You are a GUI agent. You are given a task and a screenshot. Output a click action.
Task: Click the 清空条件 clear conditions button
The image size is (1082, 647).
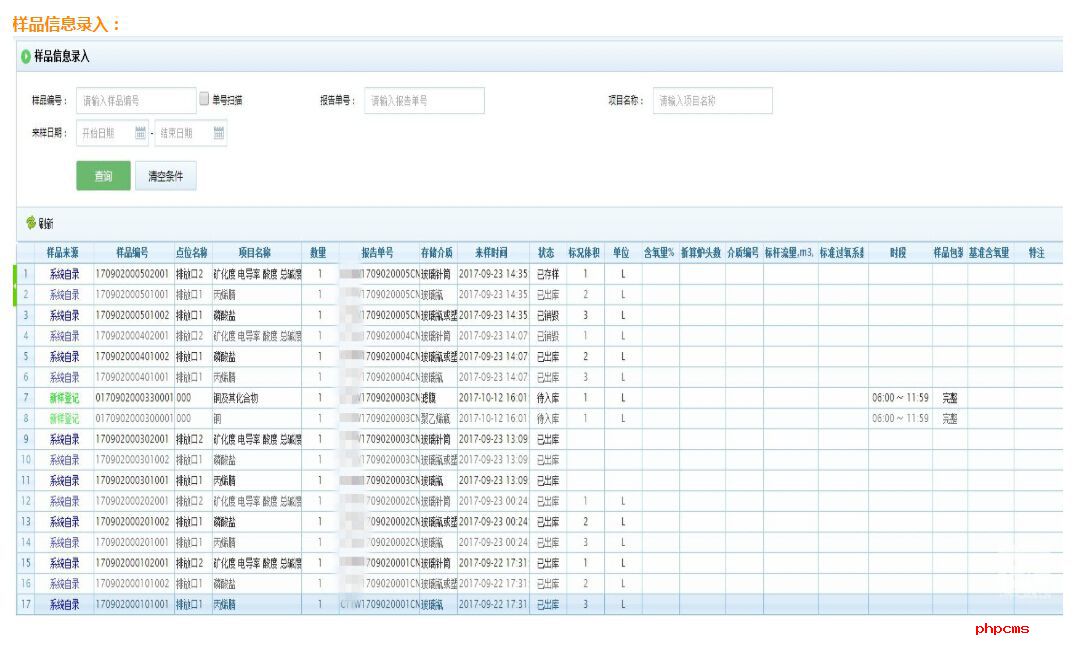click(x=167, y=175)
